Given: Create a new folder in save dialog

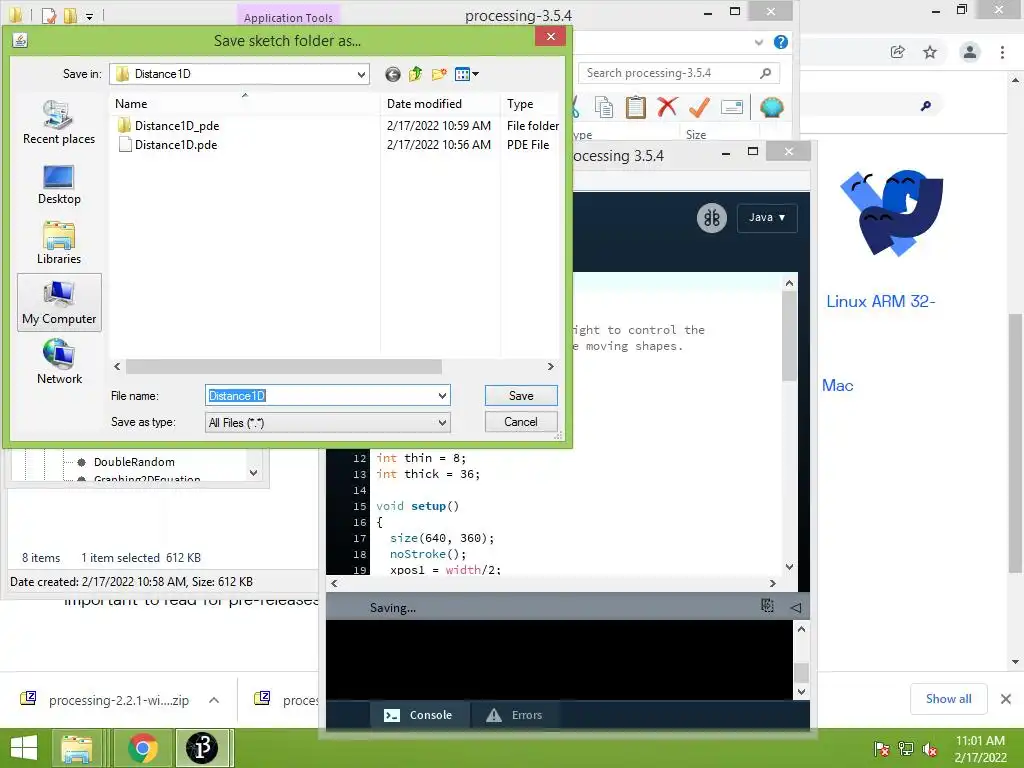Looking at the screenshot, I should 439,74.
